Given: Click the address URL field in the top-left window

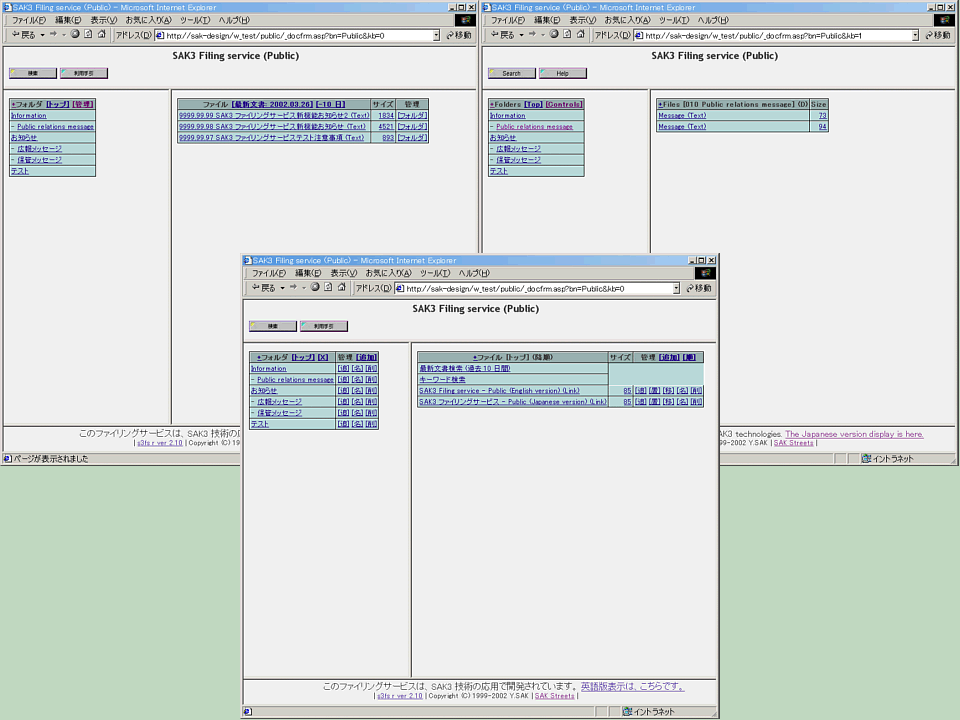Looking at the screenshot, I should tap(298, 36).
